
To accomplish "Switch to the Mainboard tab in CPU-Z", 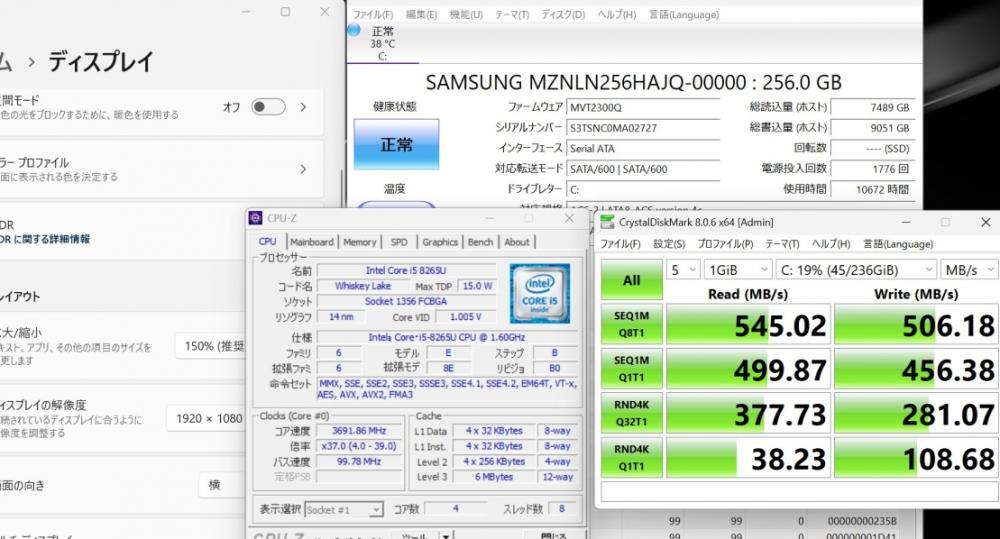I will [312, 242].
